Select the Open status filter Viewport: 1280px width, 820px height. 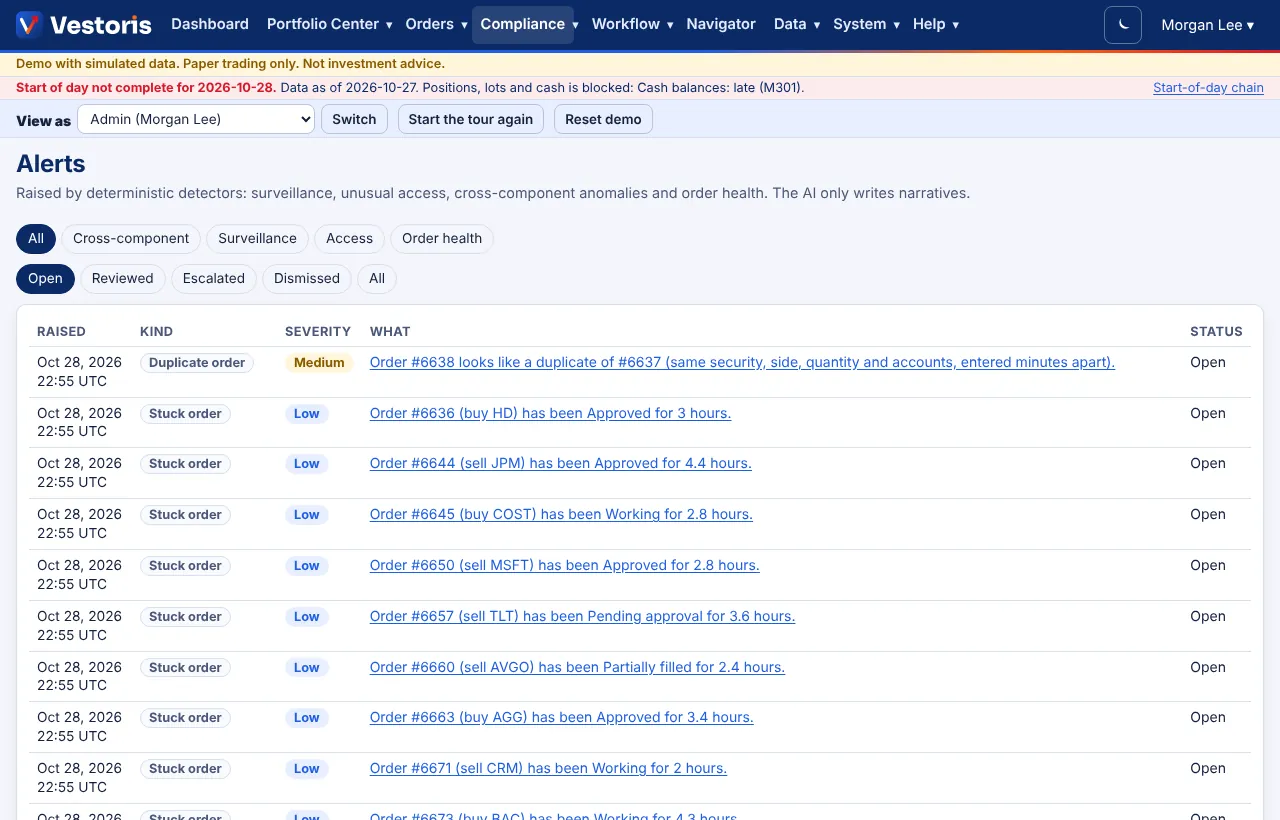[x=45, y=278]
